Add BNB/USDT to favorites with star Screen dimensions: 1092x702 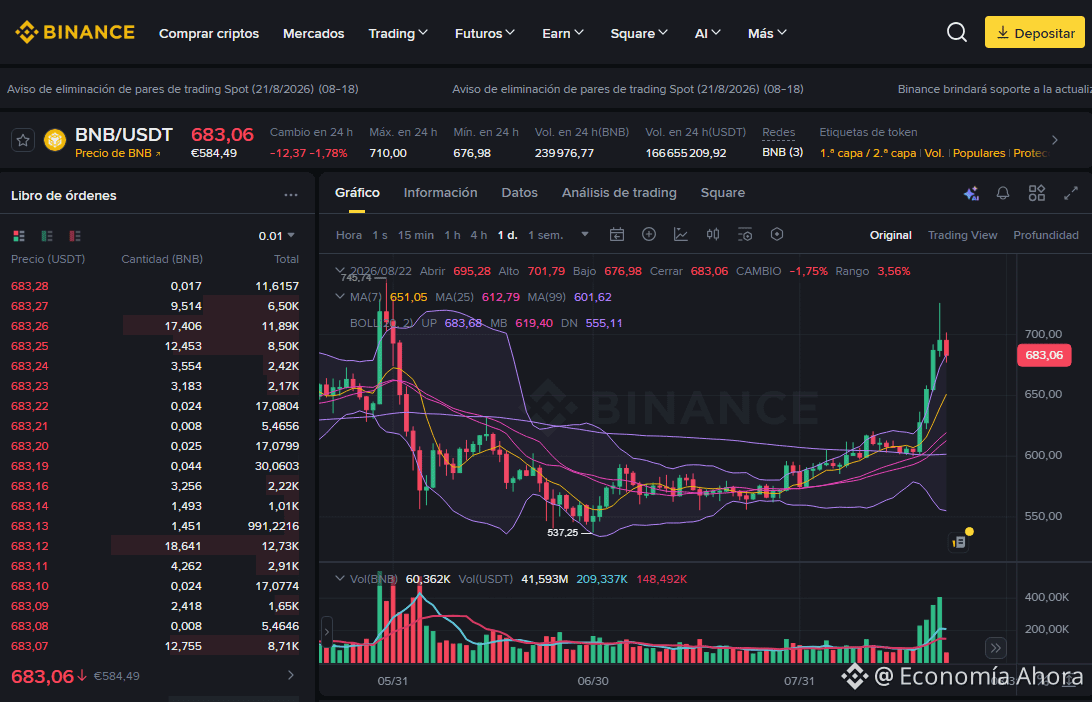tap(23, 141)
